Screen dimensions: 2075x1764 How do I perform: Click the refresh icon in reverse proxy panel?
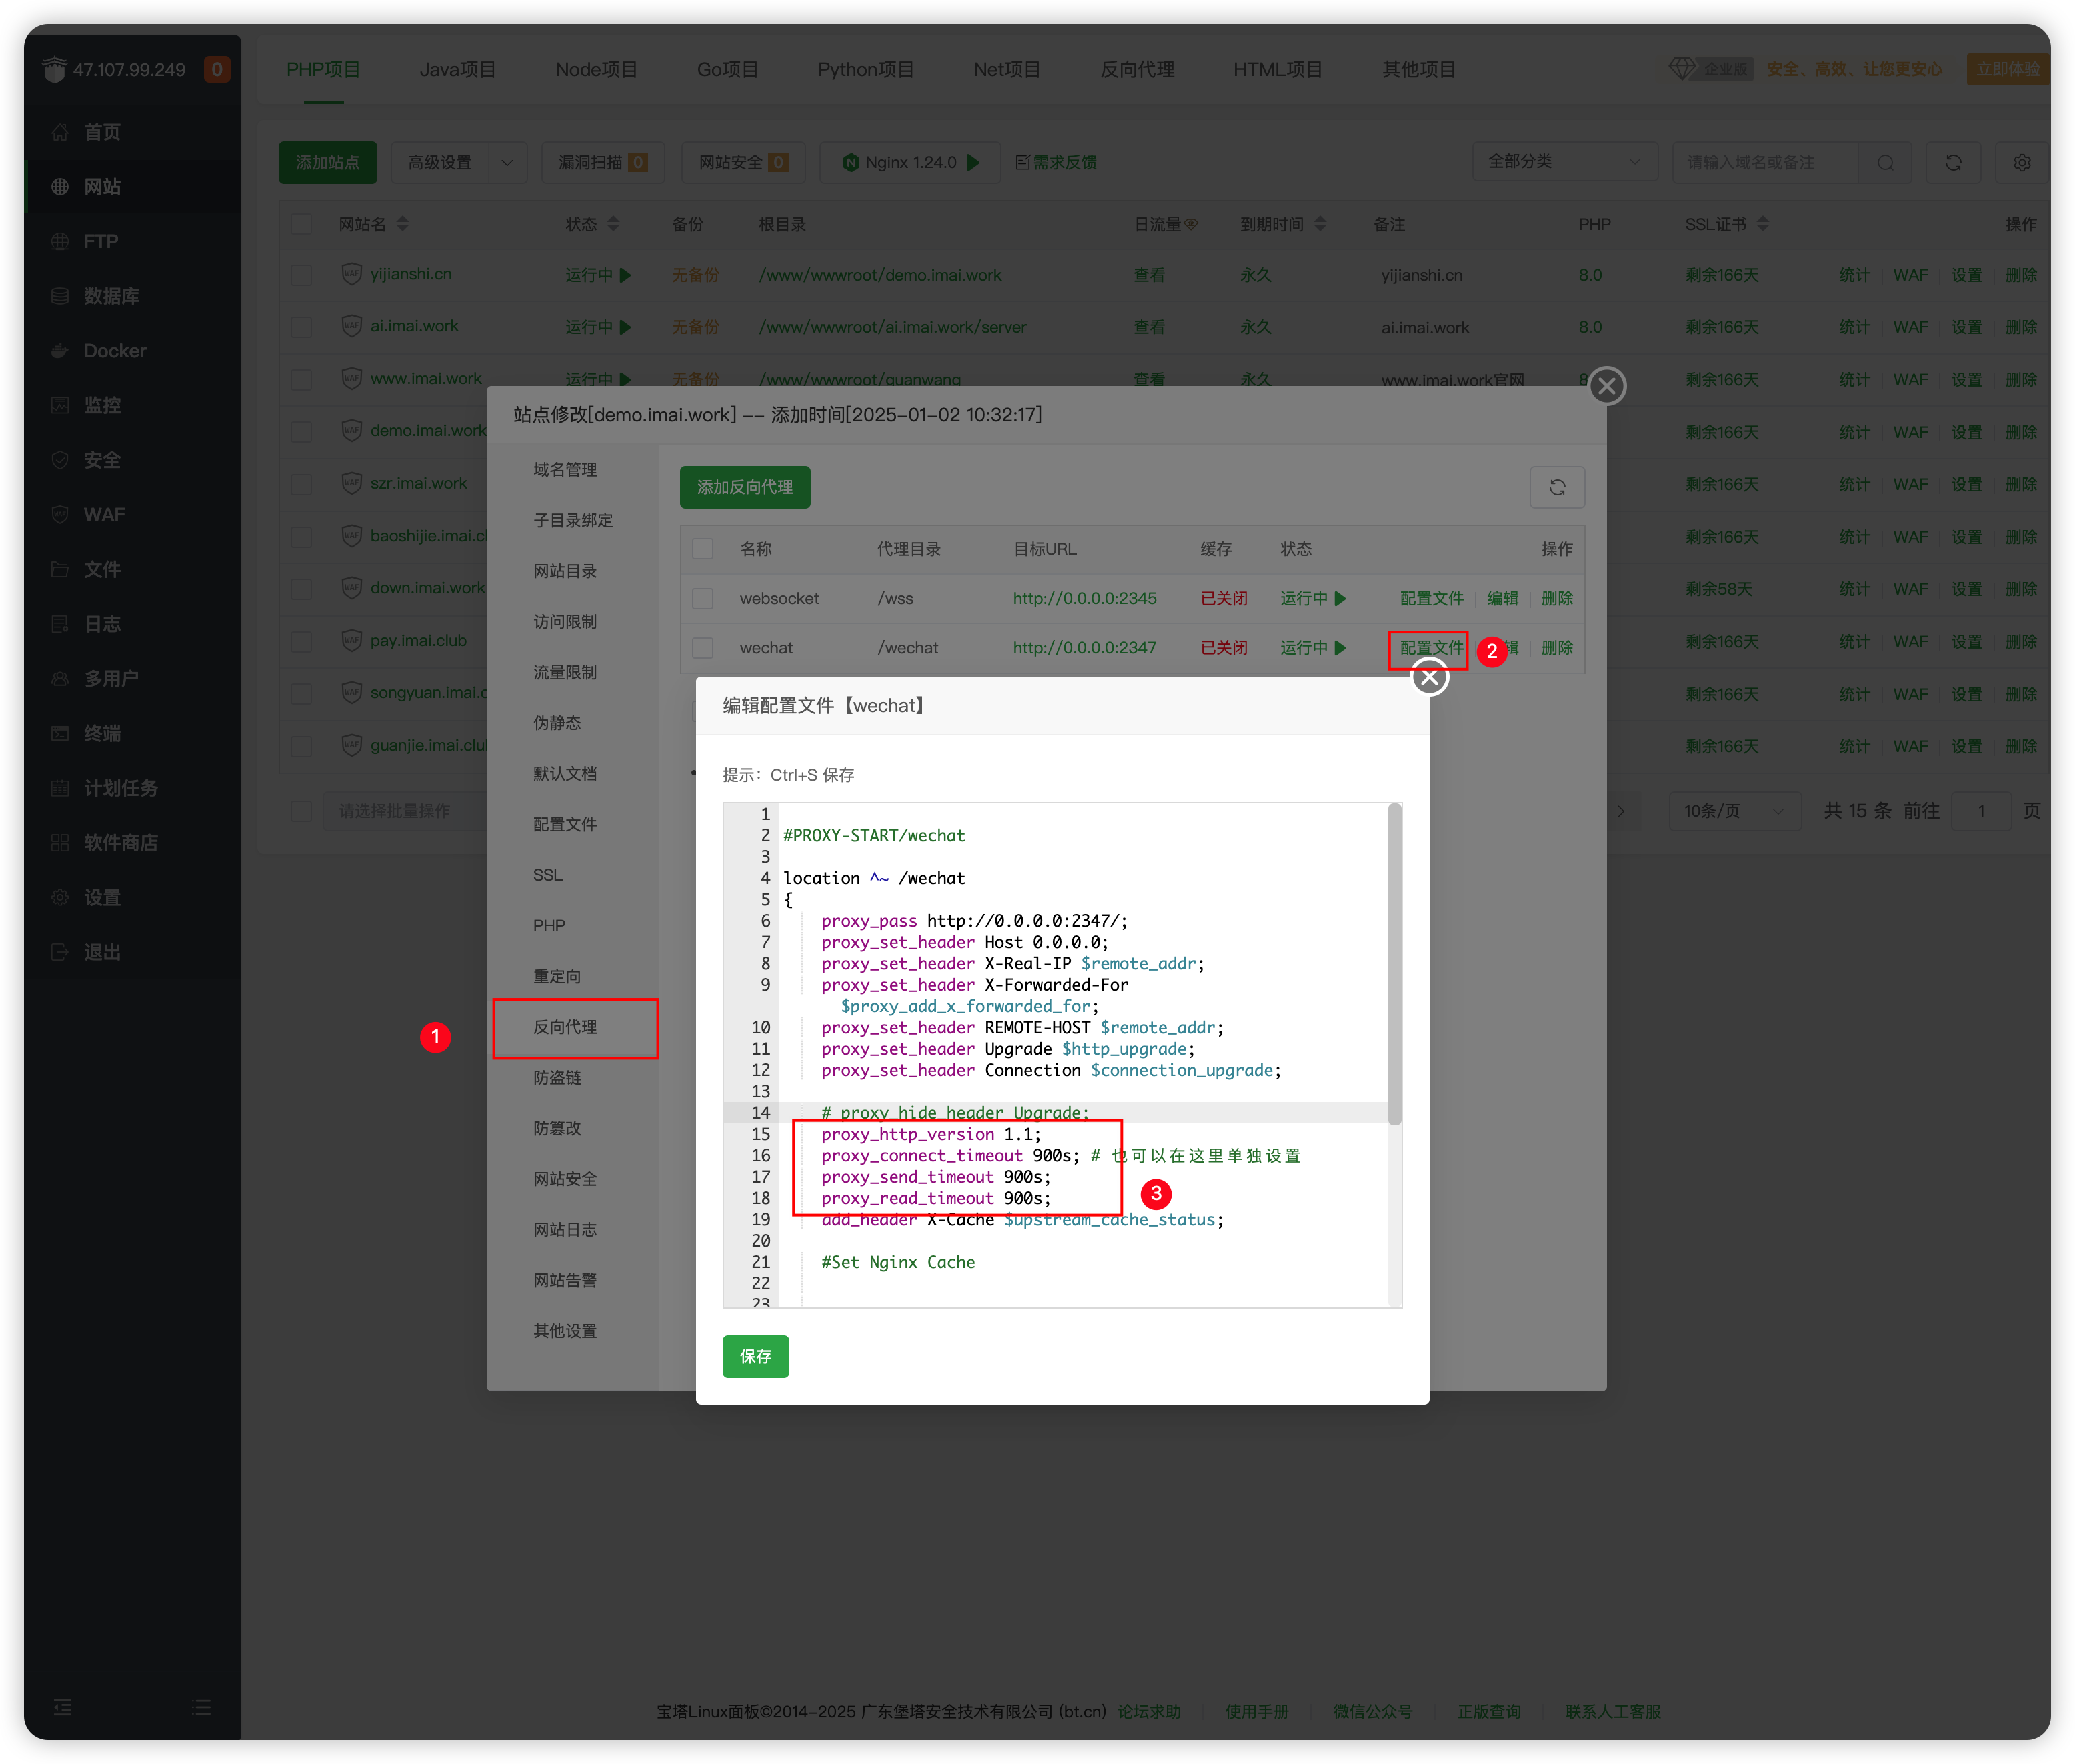click(x=1556, y=487)
